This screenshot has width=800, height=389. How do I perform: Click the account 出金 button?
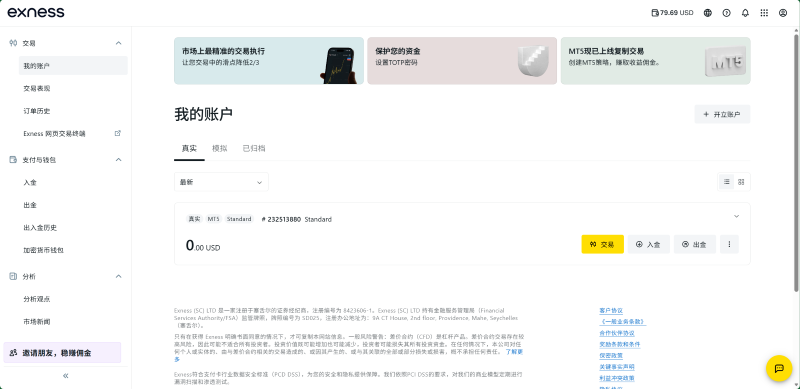tap(694, 245)
